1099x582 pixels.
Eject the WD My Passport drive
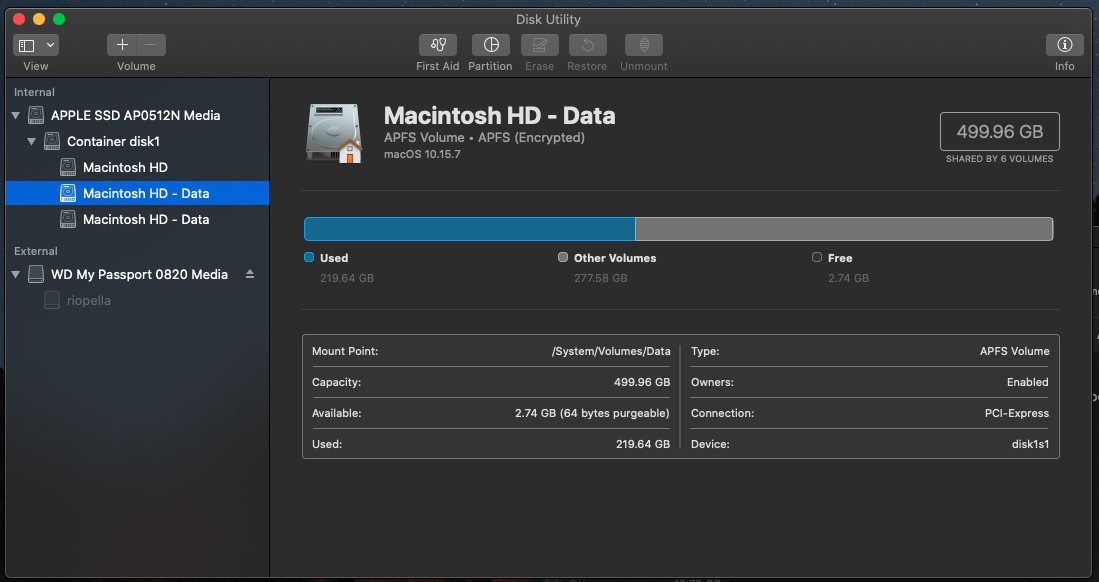click(250, 274)
